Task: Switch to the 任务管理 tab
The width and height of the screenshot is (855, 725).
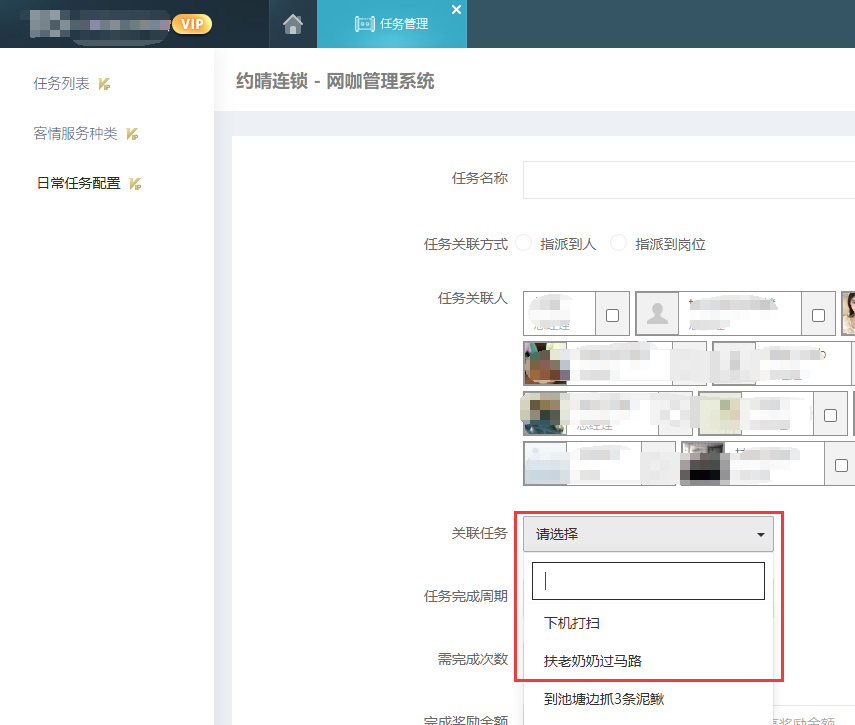Action: pyautogui.click(x=392, y=24)
